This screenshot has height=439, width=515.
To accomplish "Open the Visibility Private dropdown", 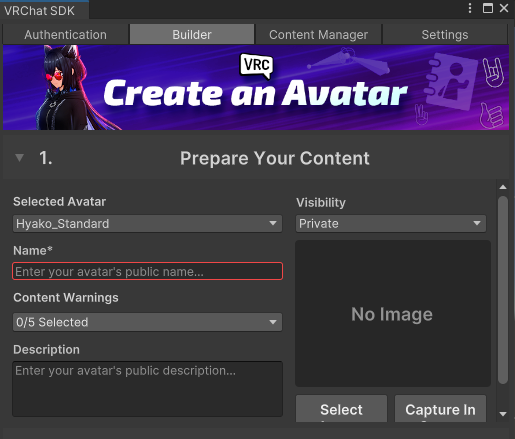I will (x=391, y=223).
